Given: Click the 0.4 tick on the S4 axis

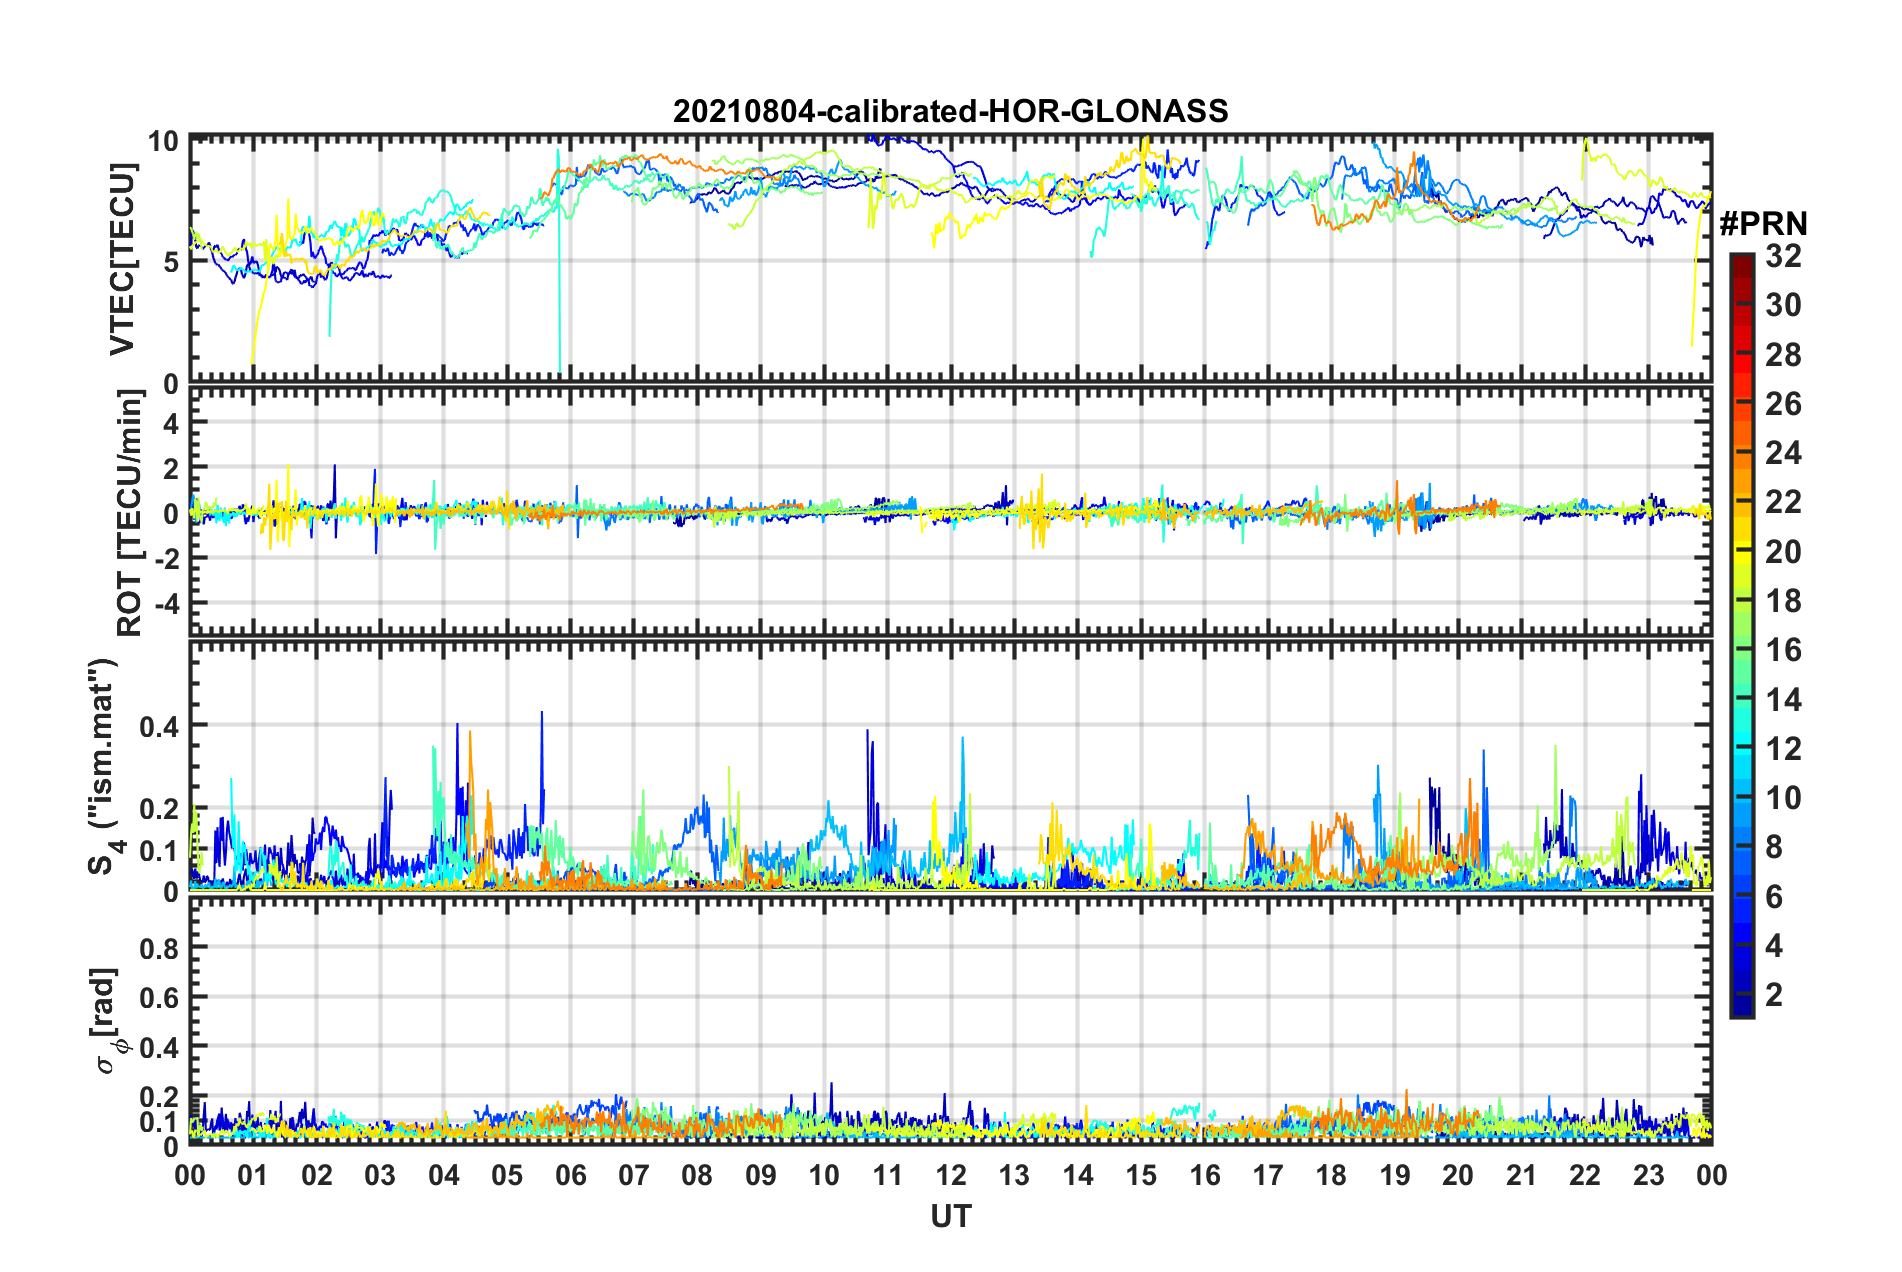Looking at the screenshot, I should point(159,726).
